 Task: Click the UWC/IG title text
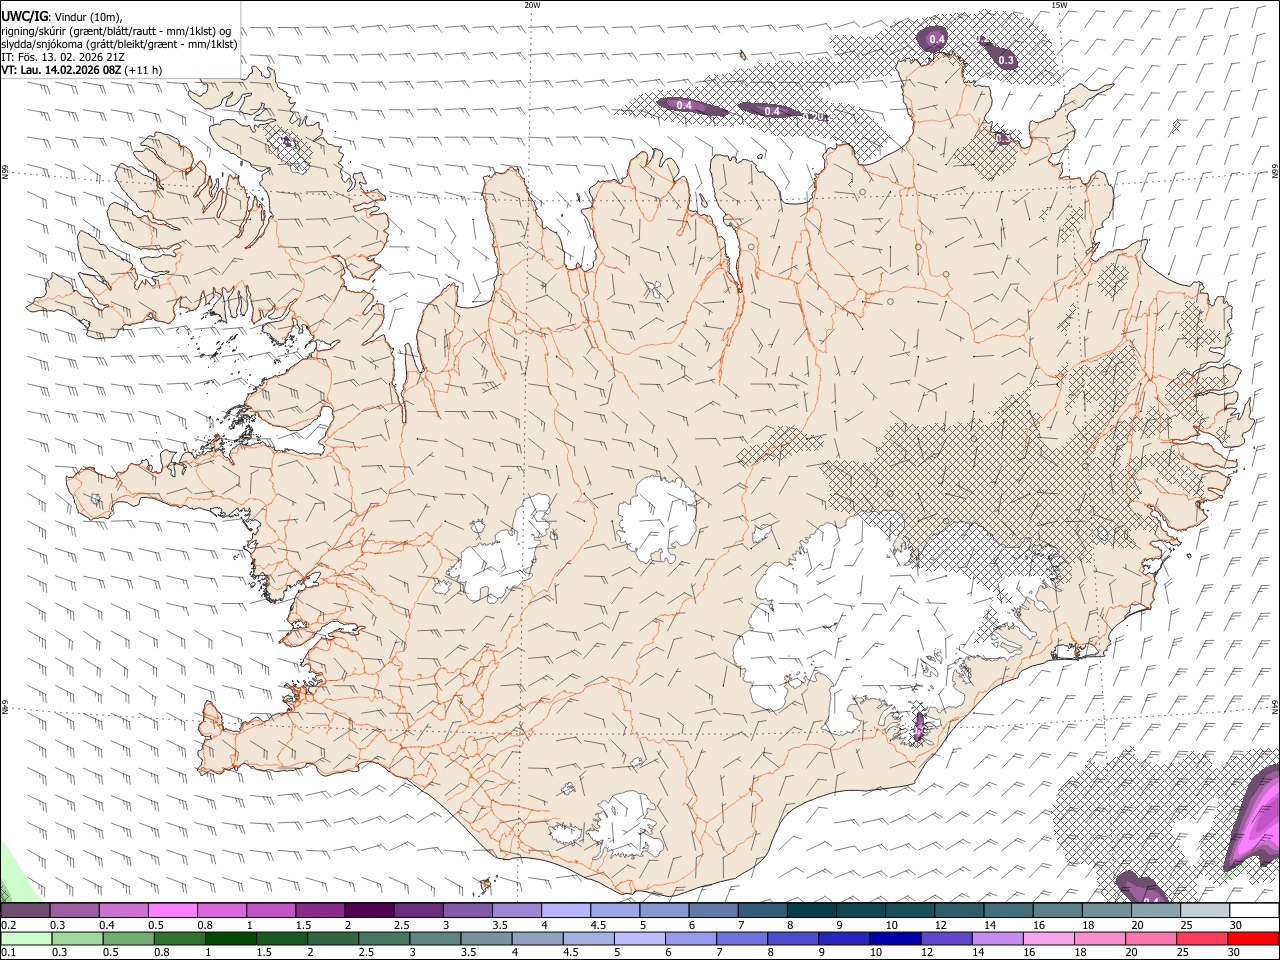[24, 16]
